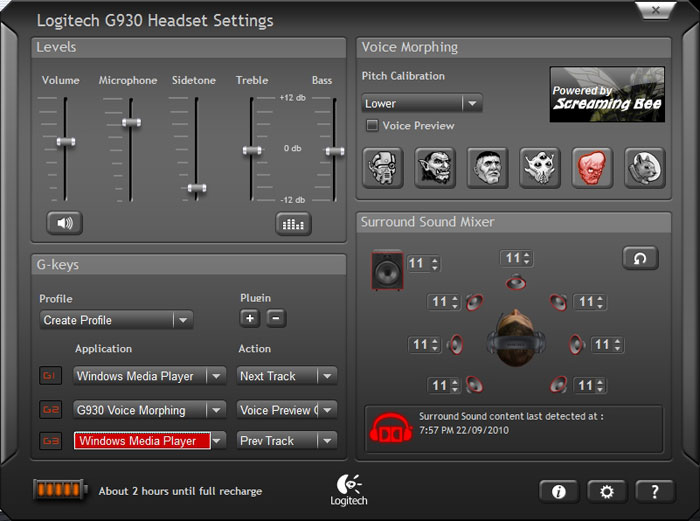The width and height of the screenshot is (700, 521).
Task: Open the Pitch Calibration Lower dropdown
Action: 422,104
